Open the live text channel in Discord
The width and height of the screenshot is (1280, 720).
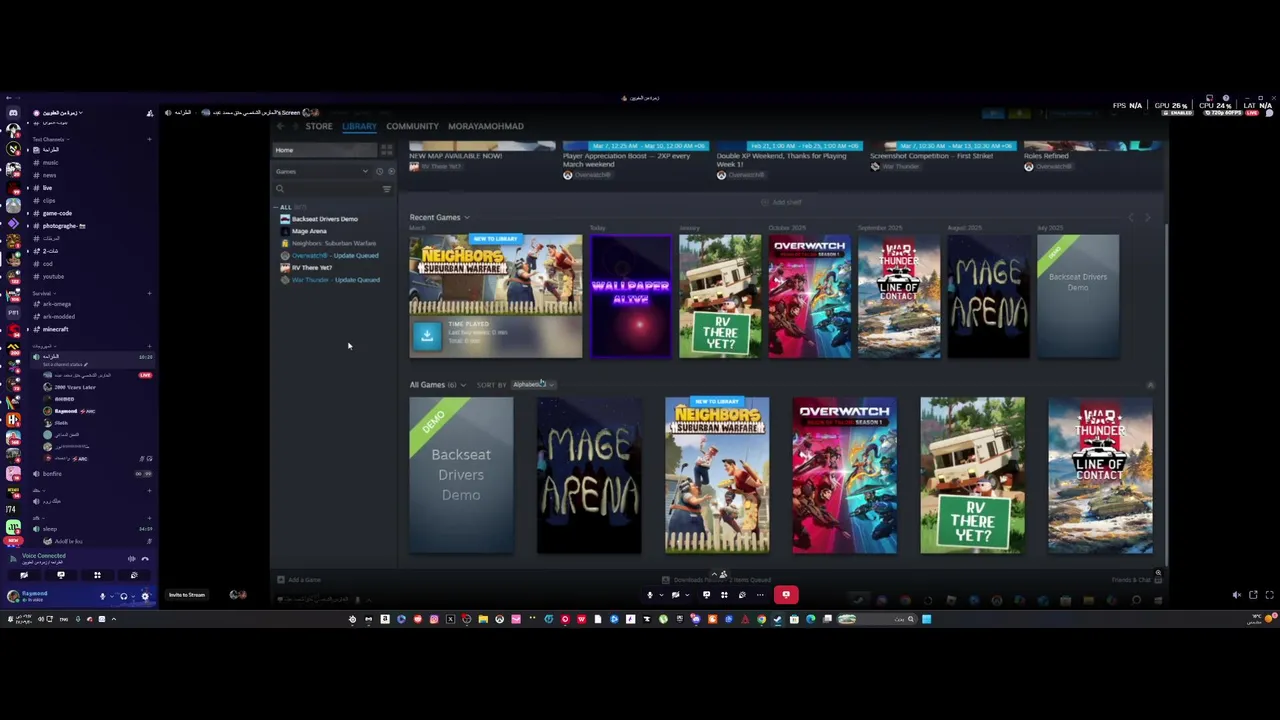coord(47,188)
